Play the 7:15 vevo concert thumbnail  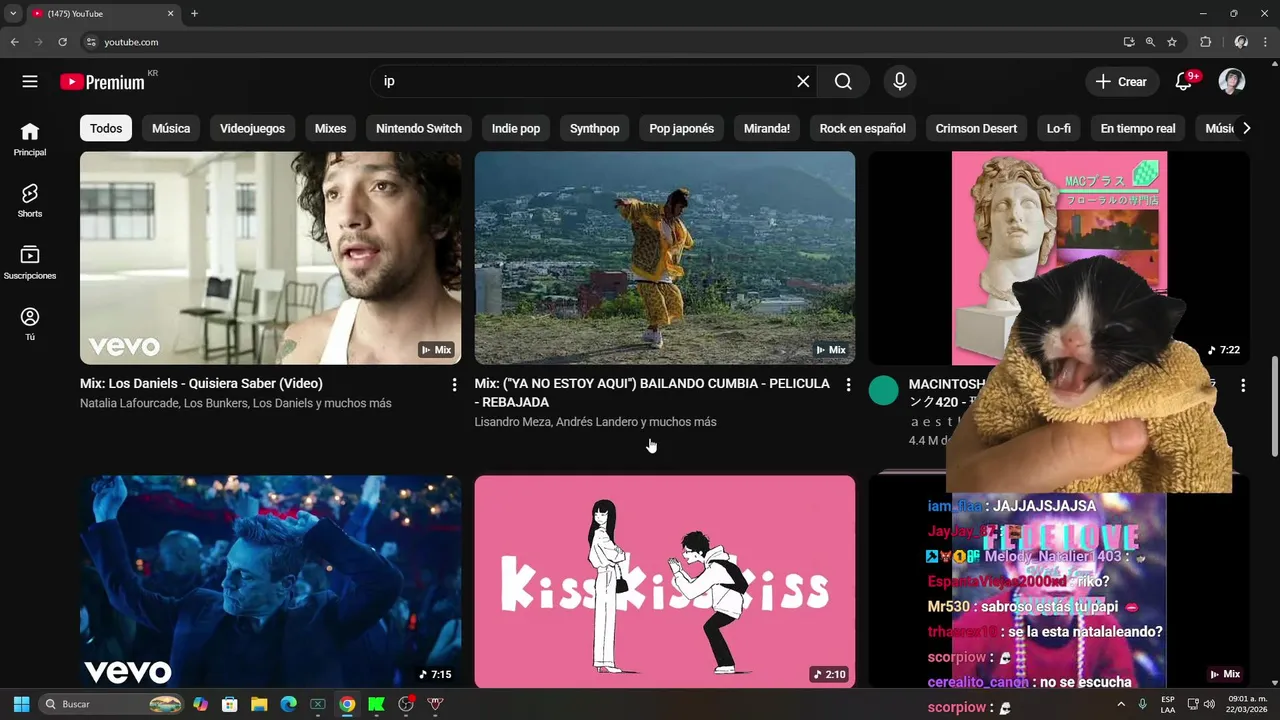click(x=271, y=581)
